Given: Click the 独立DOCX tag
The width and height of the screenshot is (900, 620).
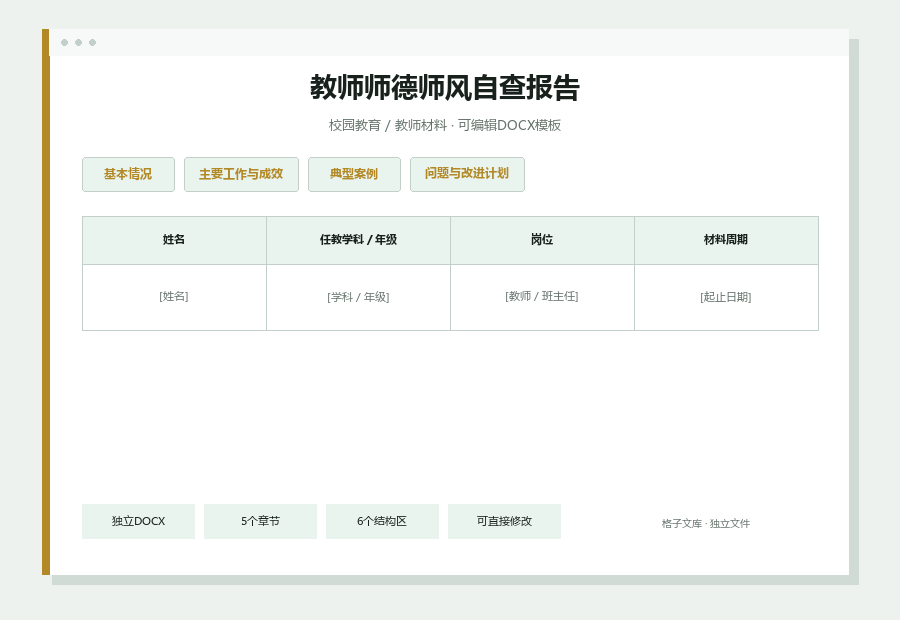Looking at the screenshot, I should (x=138, y=521).
